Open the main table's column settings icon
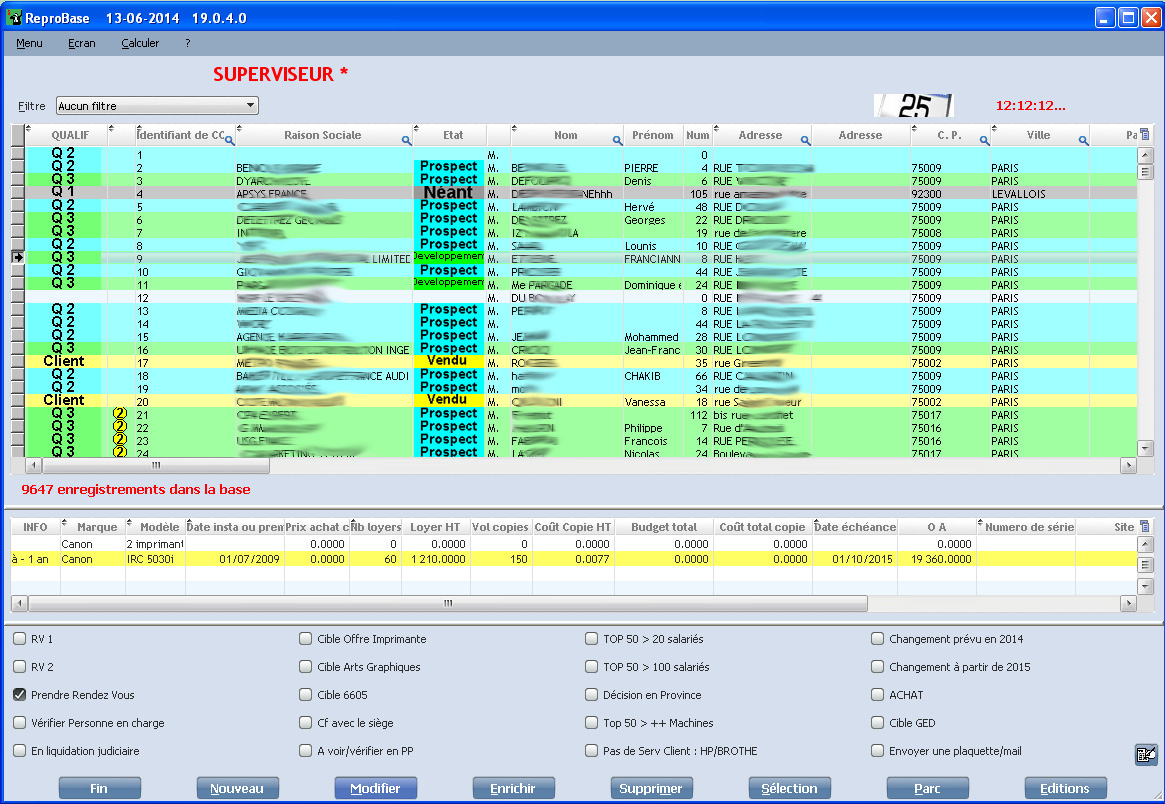The width and height of the screenshot is (1165, 804). click(1145, 135)
